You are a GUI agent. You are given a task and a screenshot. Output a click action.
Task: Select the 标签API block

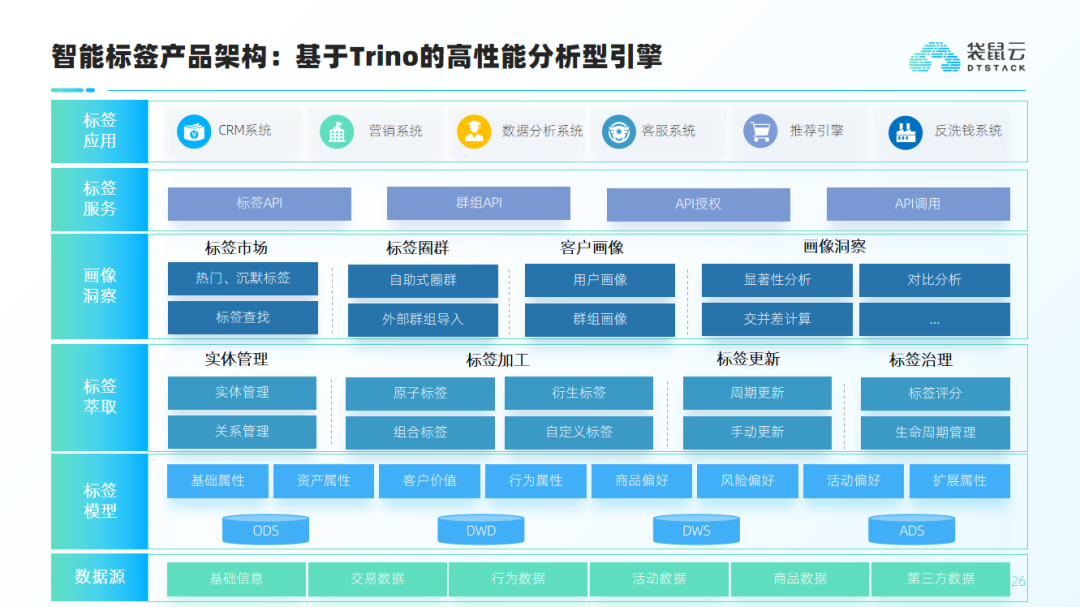260,203
